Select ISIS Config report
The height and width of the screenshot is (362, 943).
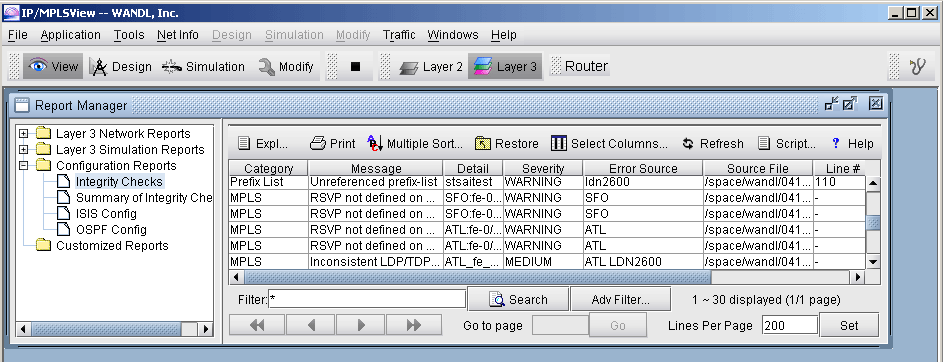(106, 213)
